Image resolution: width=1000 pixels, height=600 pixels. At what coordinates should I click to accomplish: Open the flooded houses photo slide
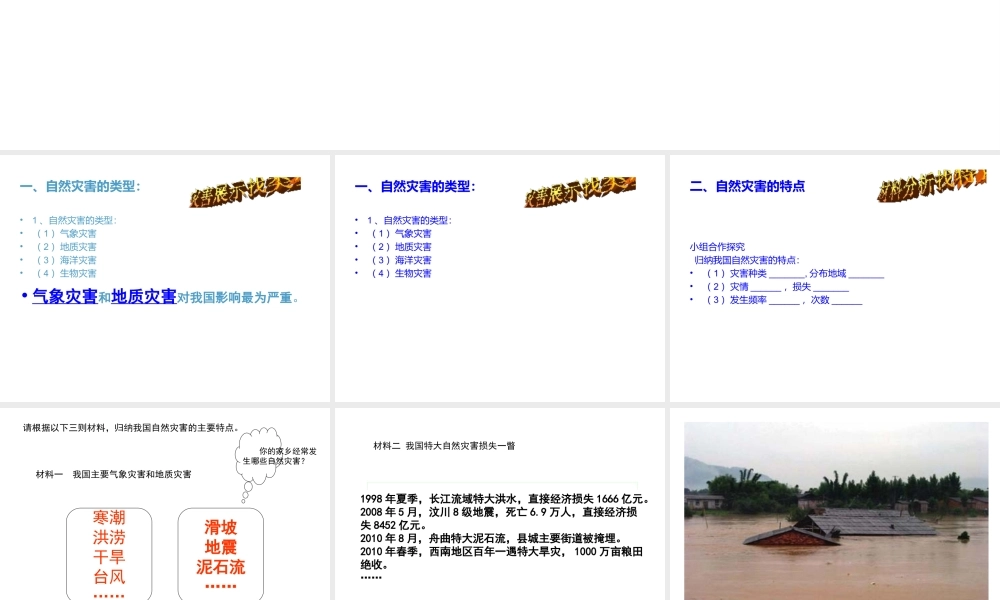click(x=836, y=511)
